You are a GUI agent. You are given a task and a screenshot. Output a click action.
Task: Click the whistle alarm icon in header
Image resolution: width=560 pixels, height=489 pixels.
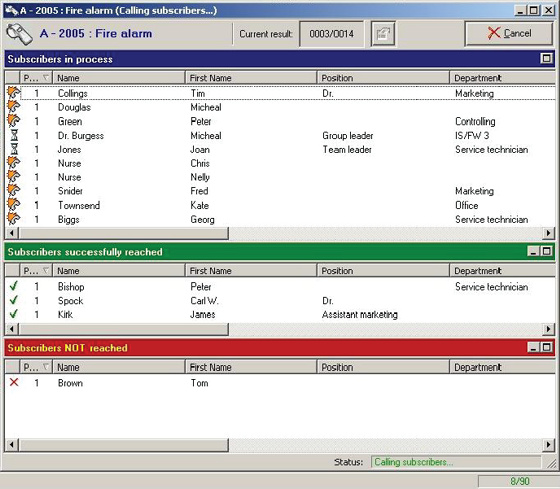19,34
